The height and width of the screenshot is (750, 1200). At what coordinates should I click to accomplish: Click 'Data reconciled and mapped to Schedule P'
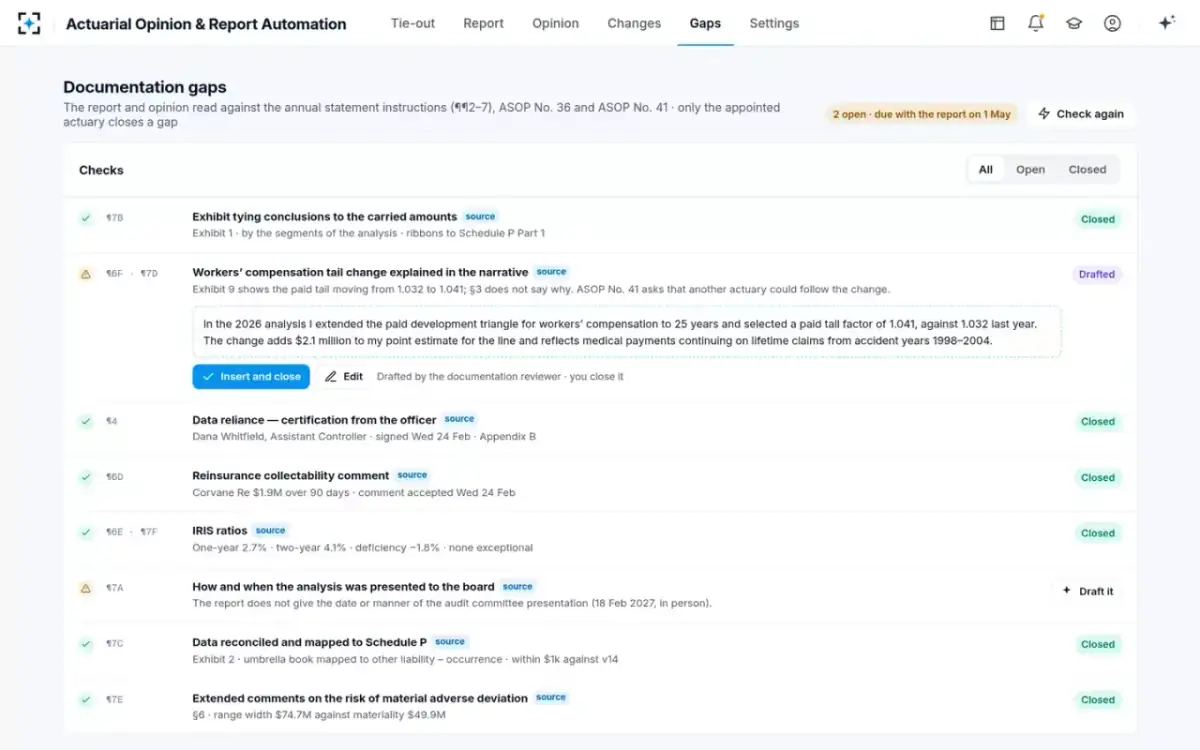point(309,643)
